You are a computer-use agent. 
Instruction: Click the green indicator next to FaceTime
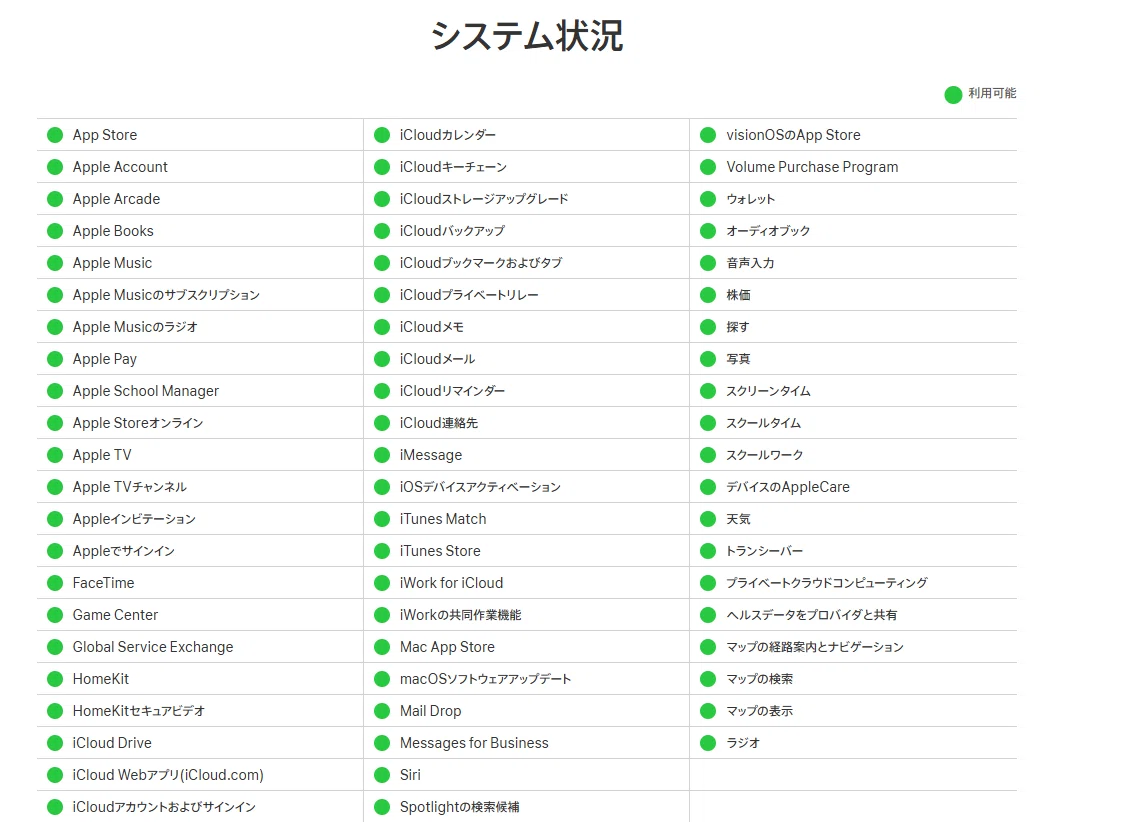tap(55, 583)
